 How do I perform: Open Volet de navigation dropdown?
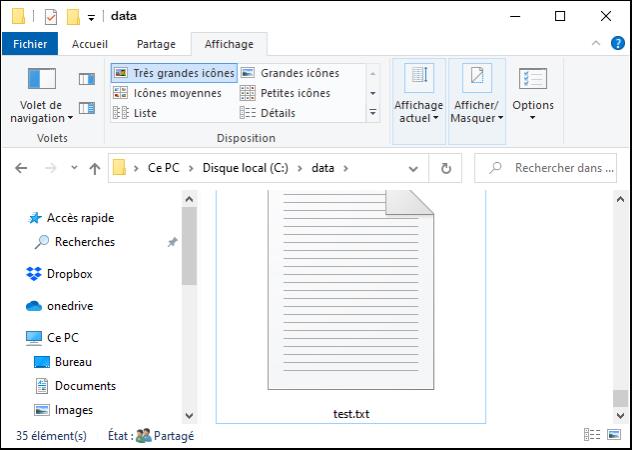point(42,111)
